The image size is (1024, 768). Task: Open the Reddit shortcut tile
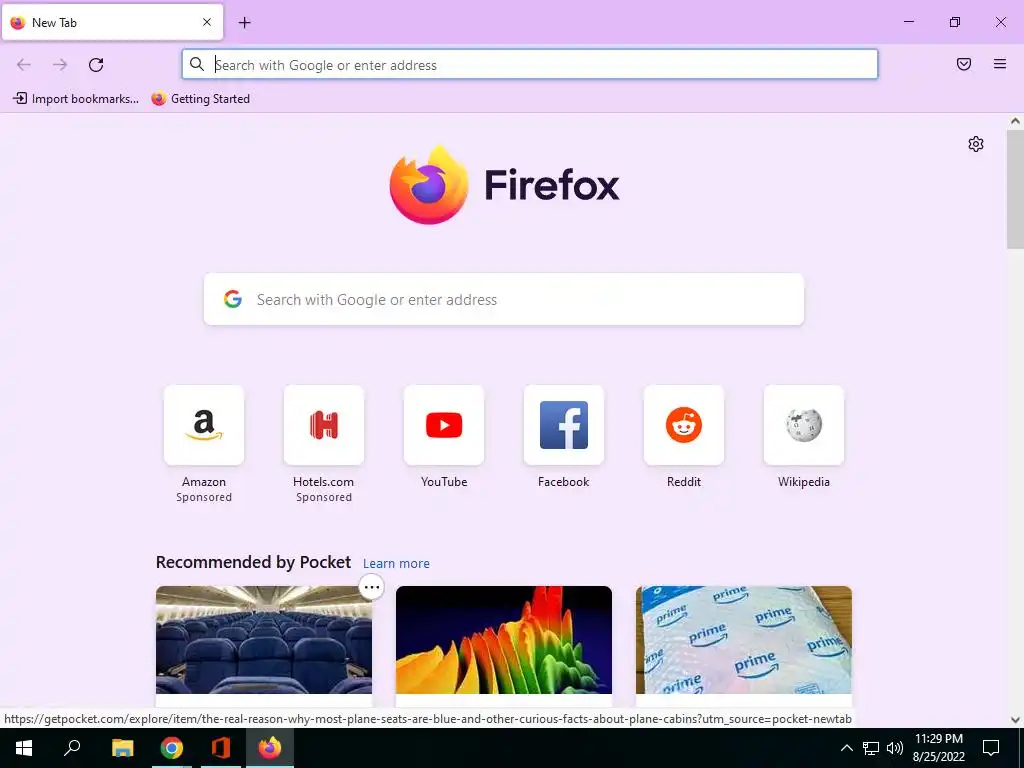(x=684, y=425)
